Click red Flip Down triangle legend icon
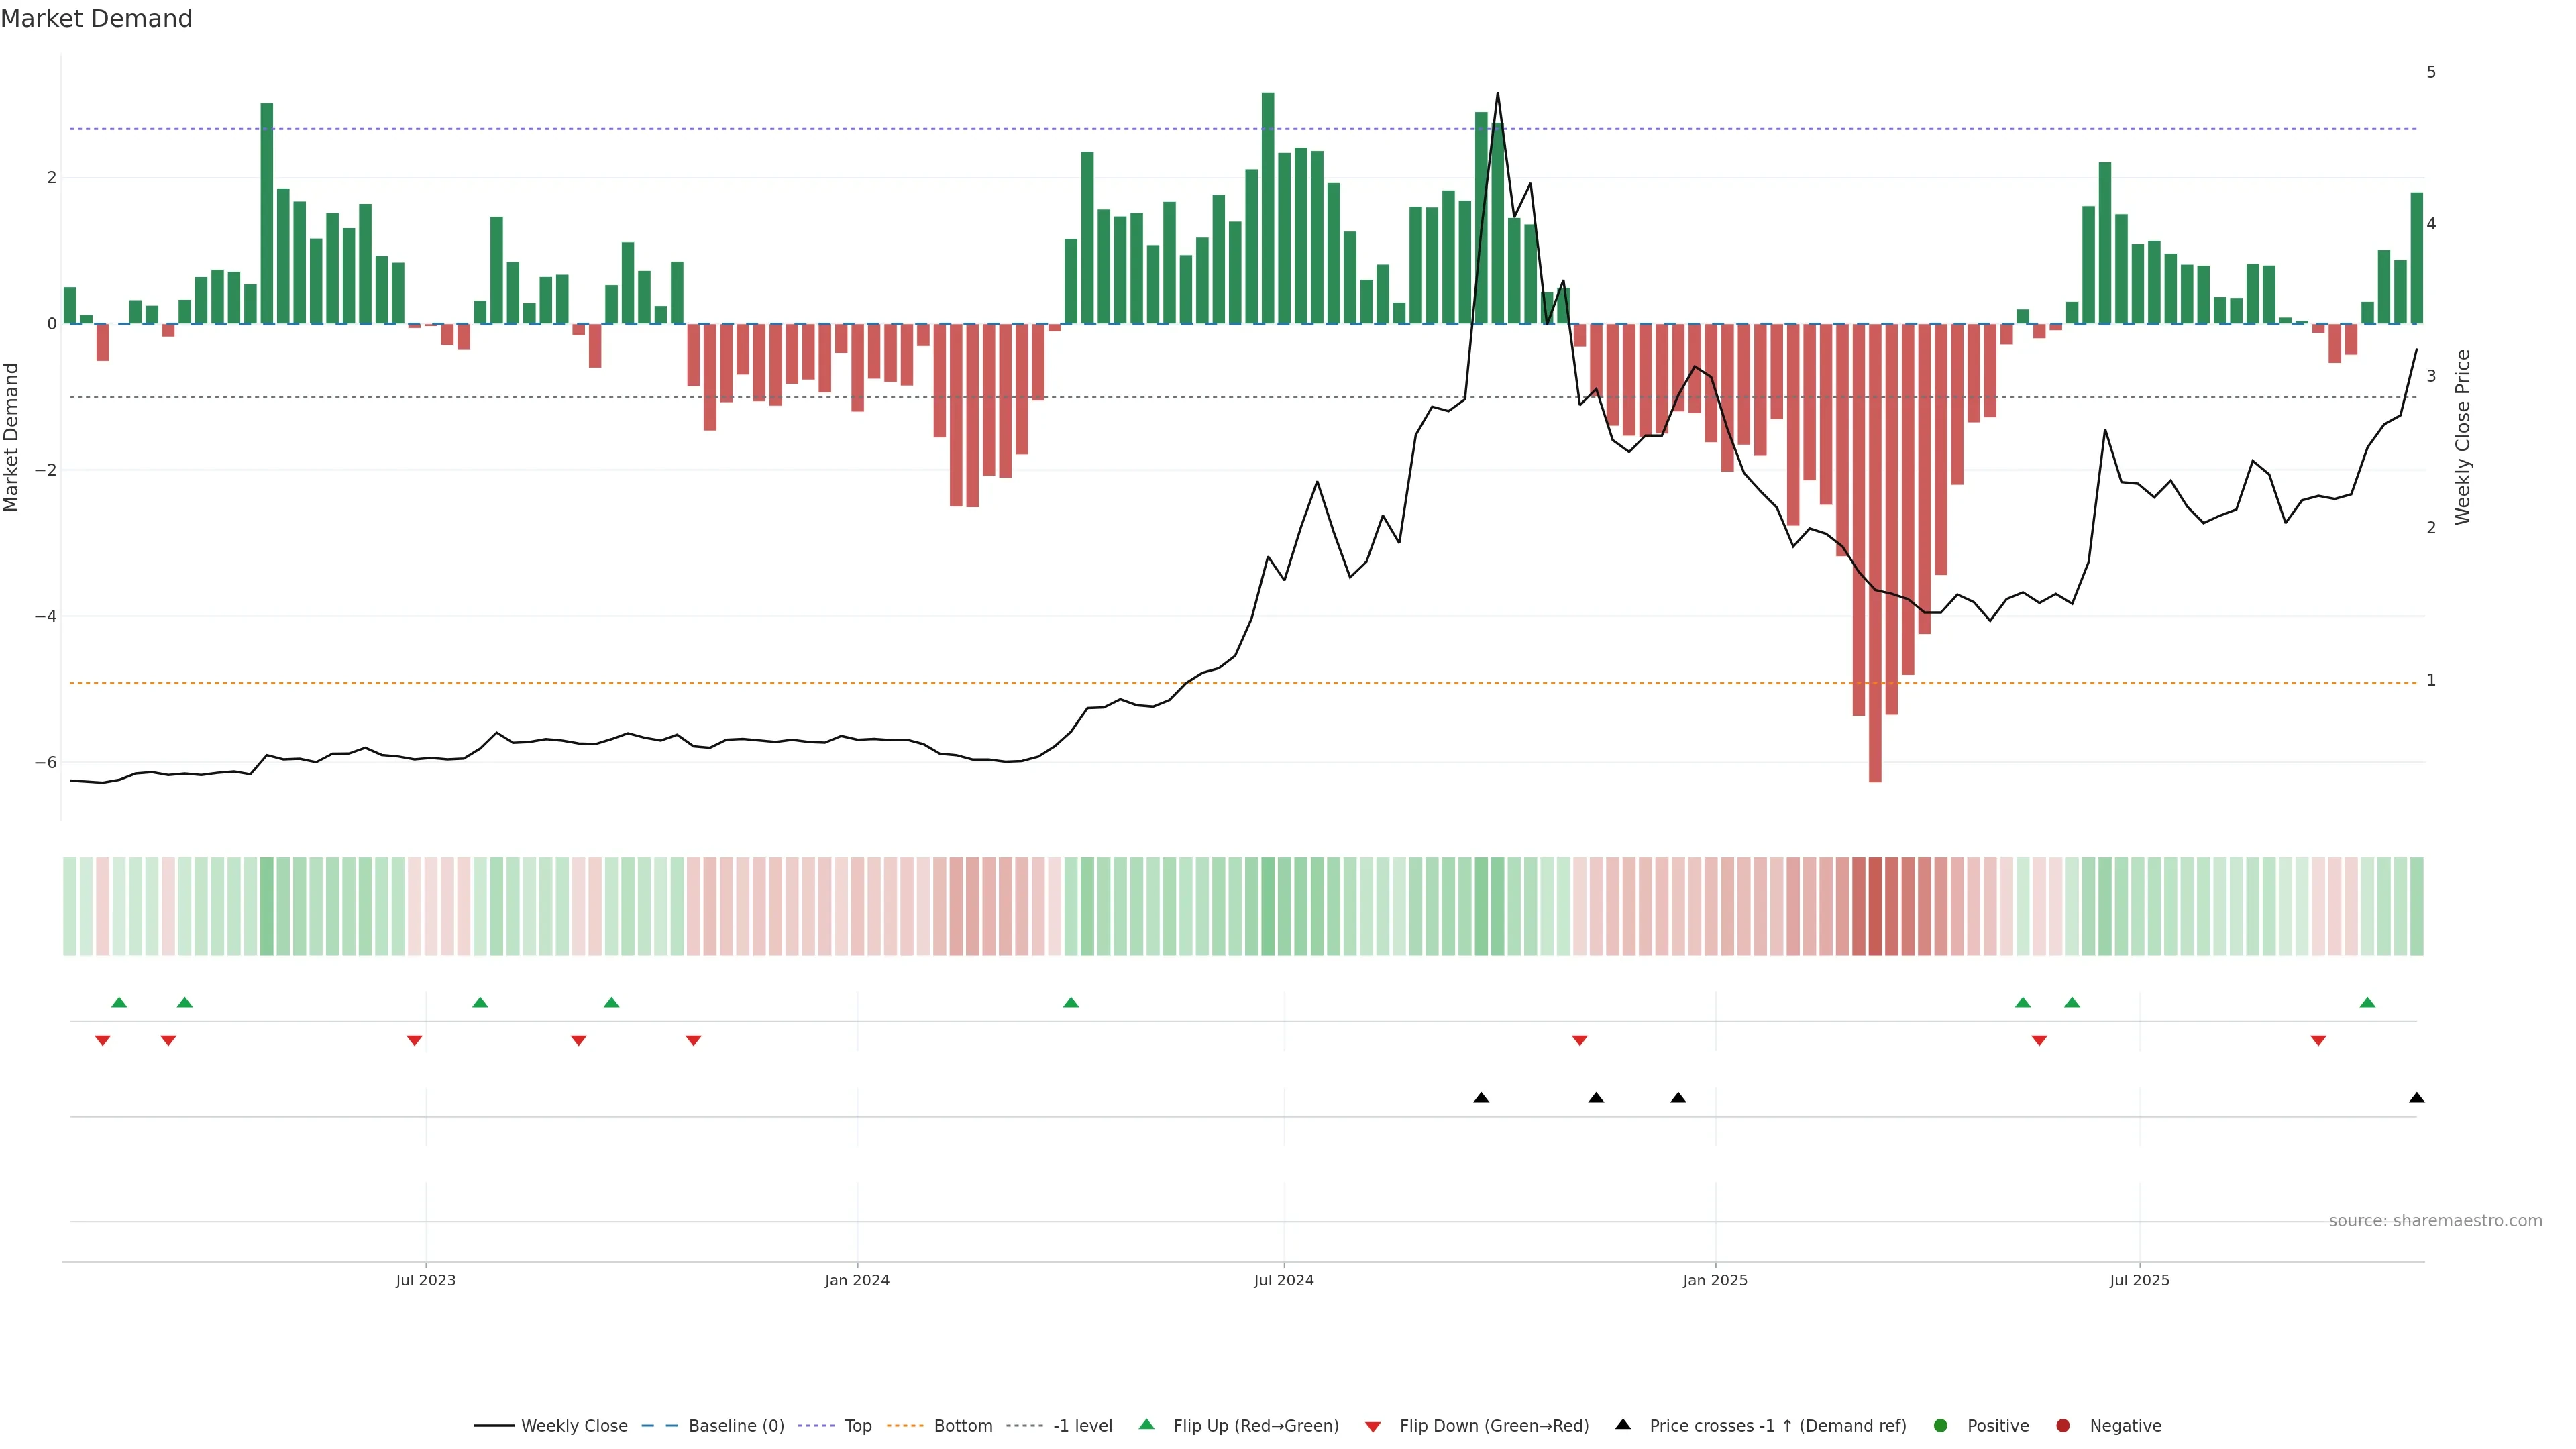Image resolution: width=2576 pixels, height=1449 pixels. tap(1373, 1426)
